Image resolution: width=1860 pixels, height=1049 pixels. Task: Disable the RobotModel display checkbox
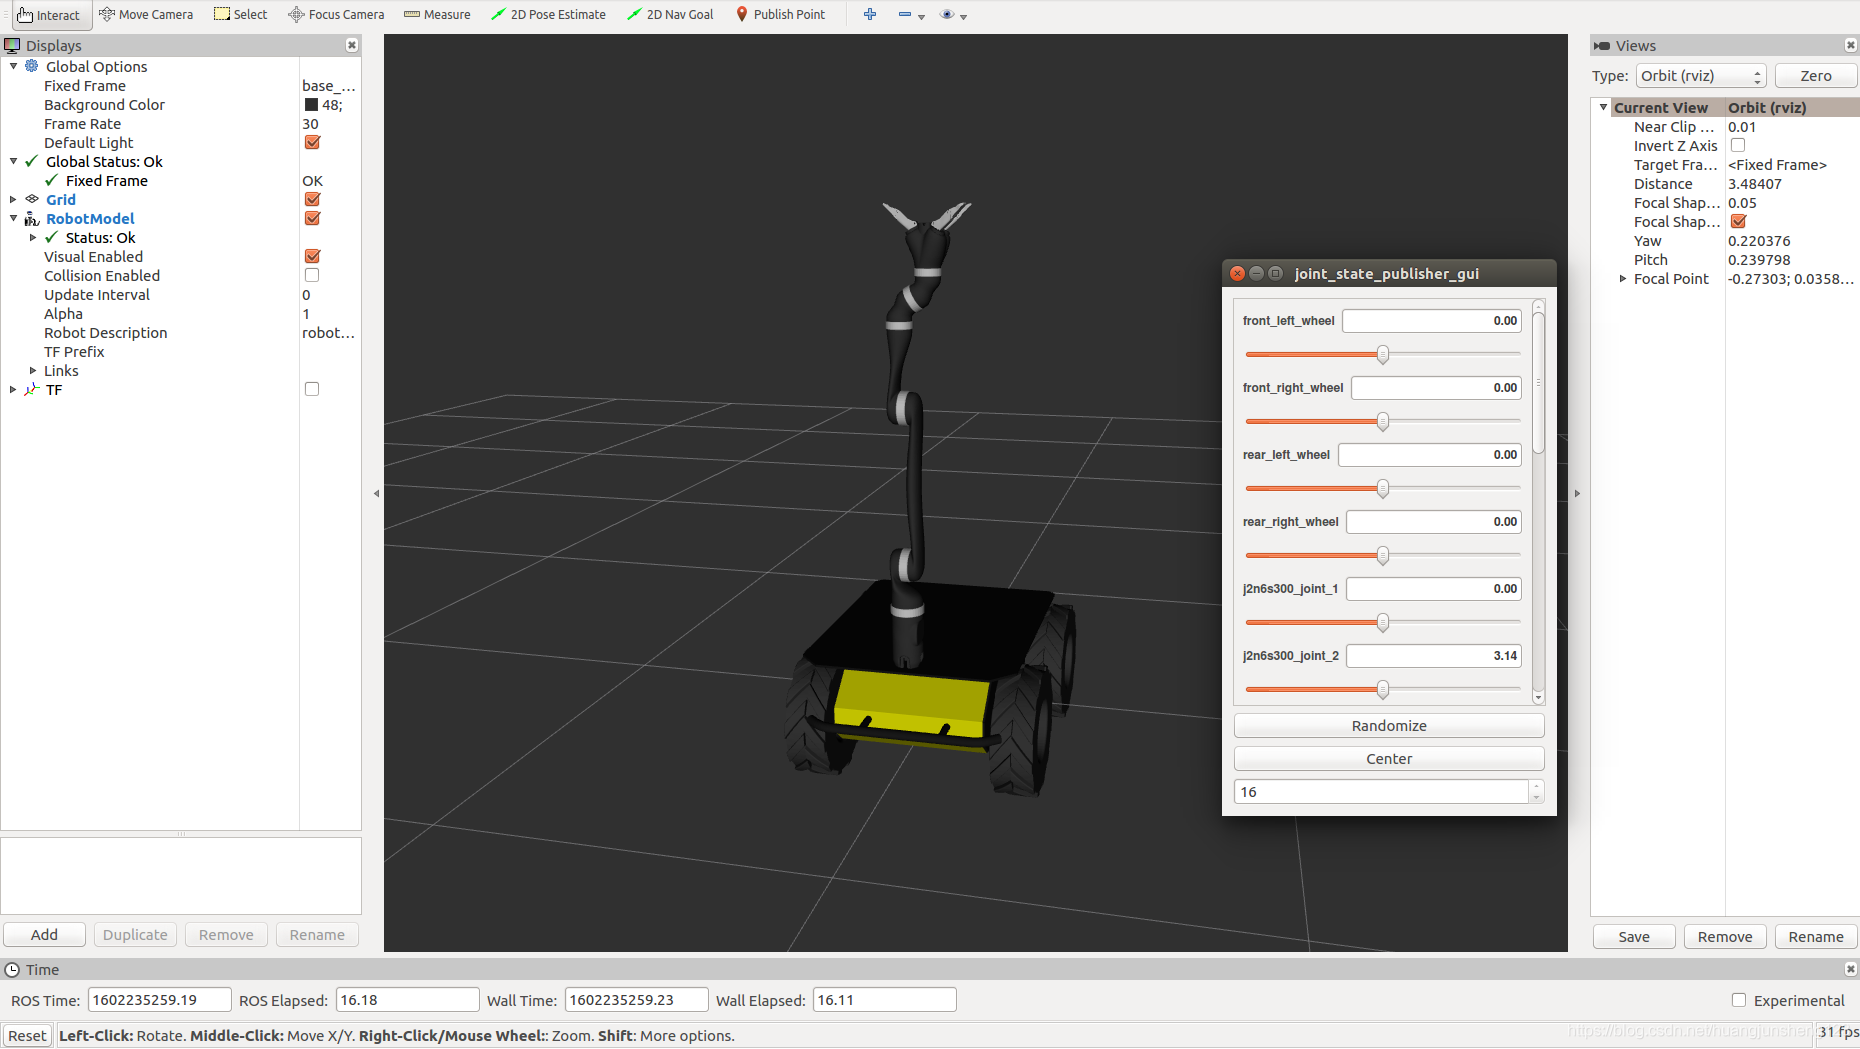tap(312, 218)
